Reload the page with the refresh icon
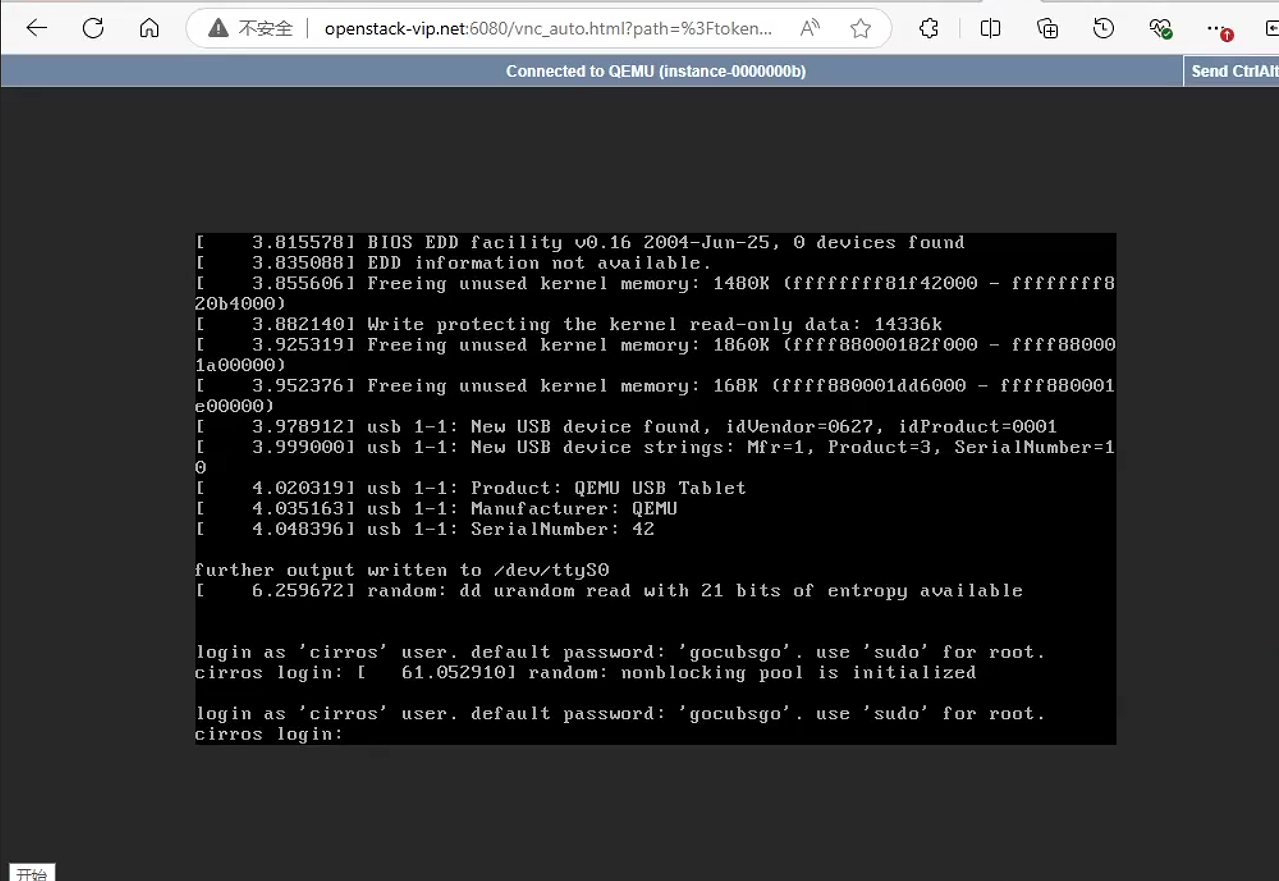 click(93, 29)
